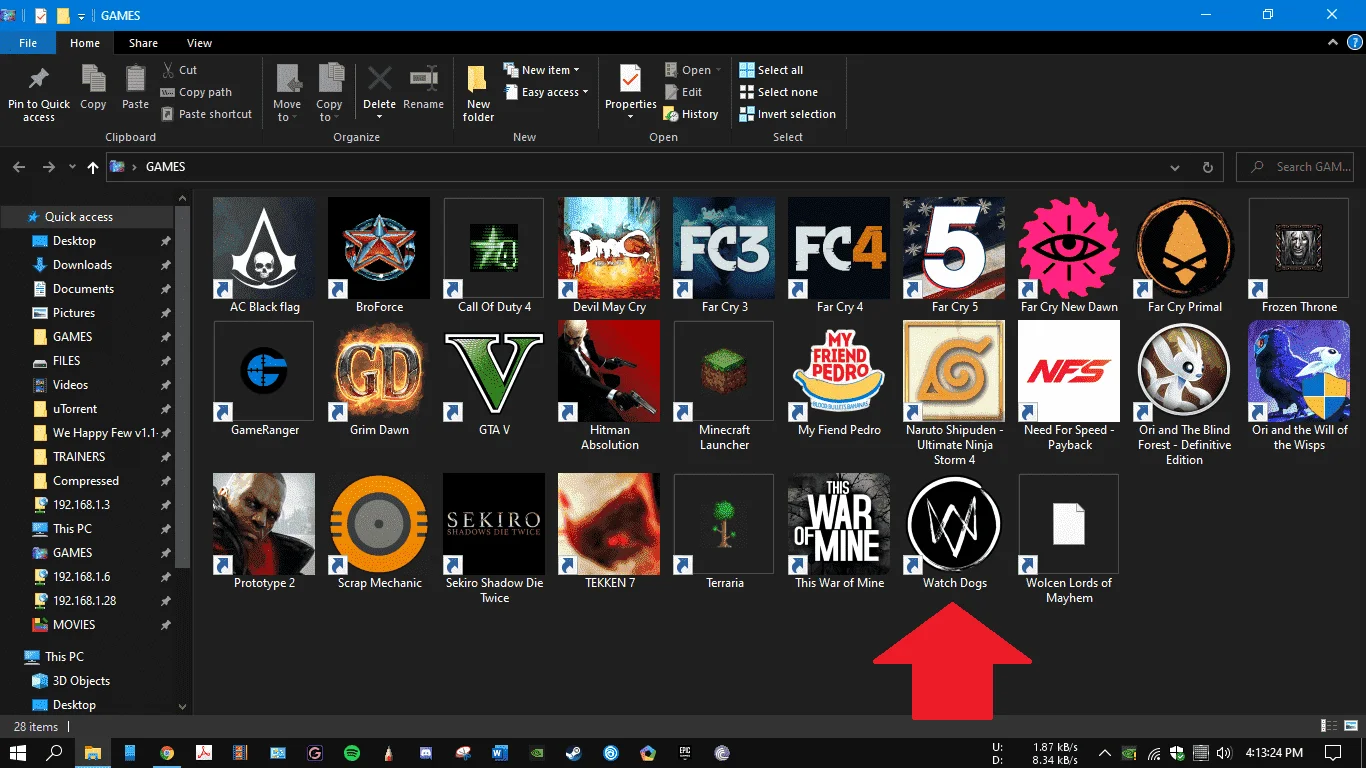Click Paste shortcut in Clipboard group
This screenshot has height=768, width=1366.
pyautogui.click(x=206, y=114)
